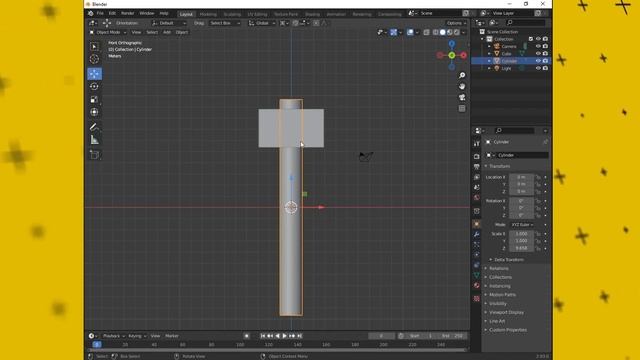Activate the Transform tool in the left toolbar

(94, 112)
